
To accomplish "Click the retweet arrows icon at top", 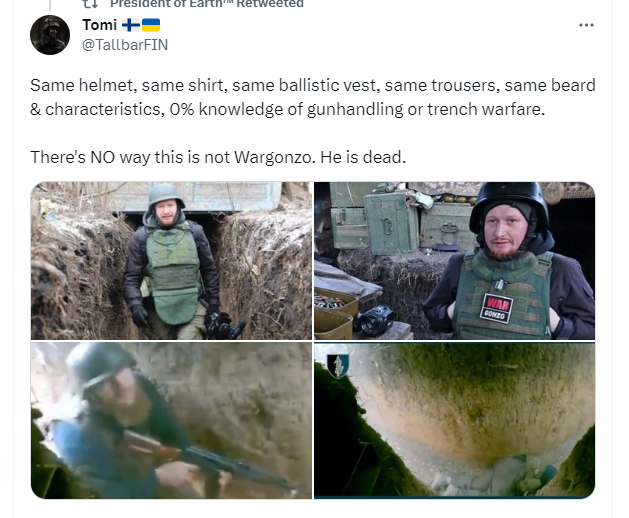I will click(90, 4).
